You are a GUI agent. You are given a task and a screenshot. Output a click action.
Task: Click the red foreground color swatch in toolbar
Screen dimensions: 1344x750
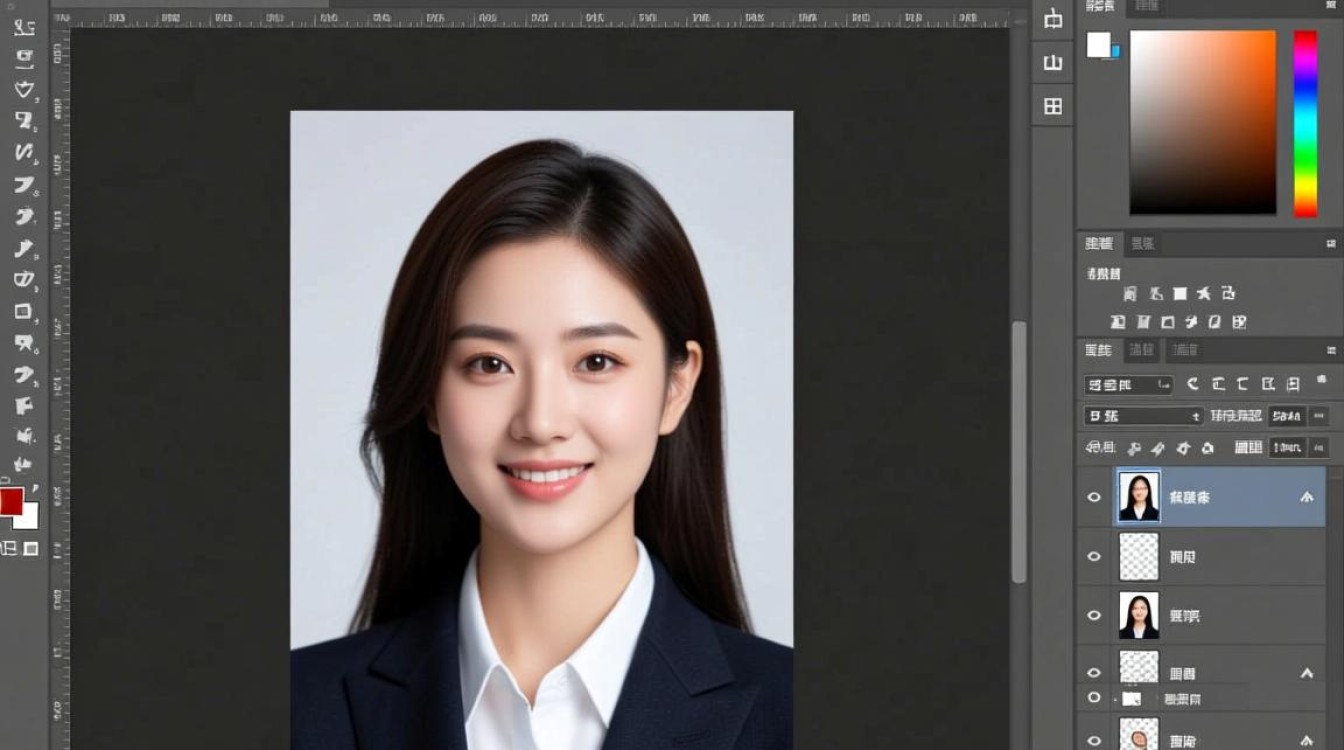coord(11,502)
